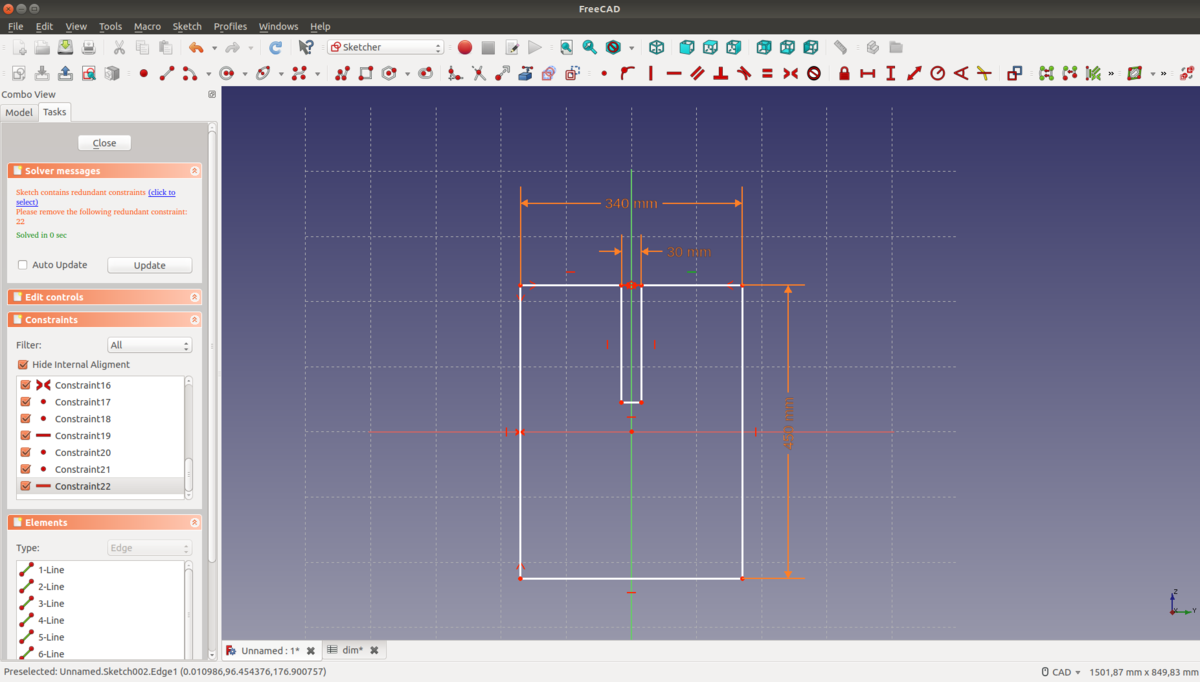Apply the symmetric constraint tool
Screen dimensions: 1200x682
coord(790,73)
